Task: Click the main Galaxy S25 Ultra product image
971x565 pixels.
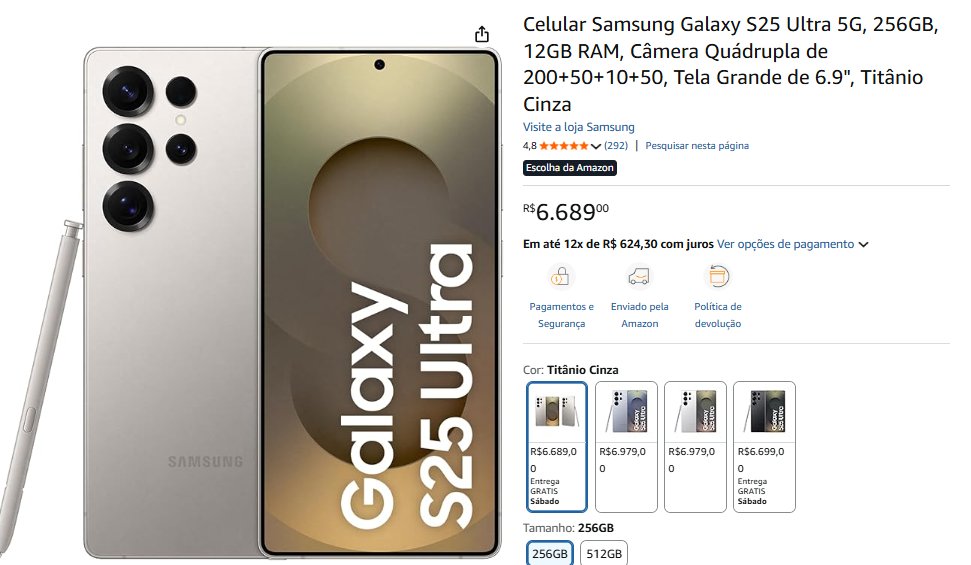Action: pos(290,300)
